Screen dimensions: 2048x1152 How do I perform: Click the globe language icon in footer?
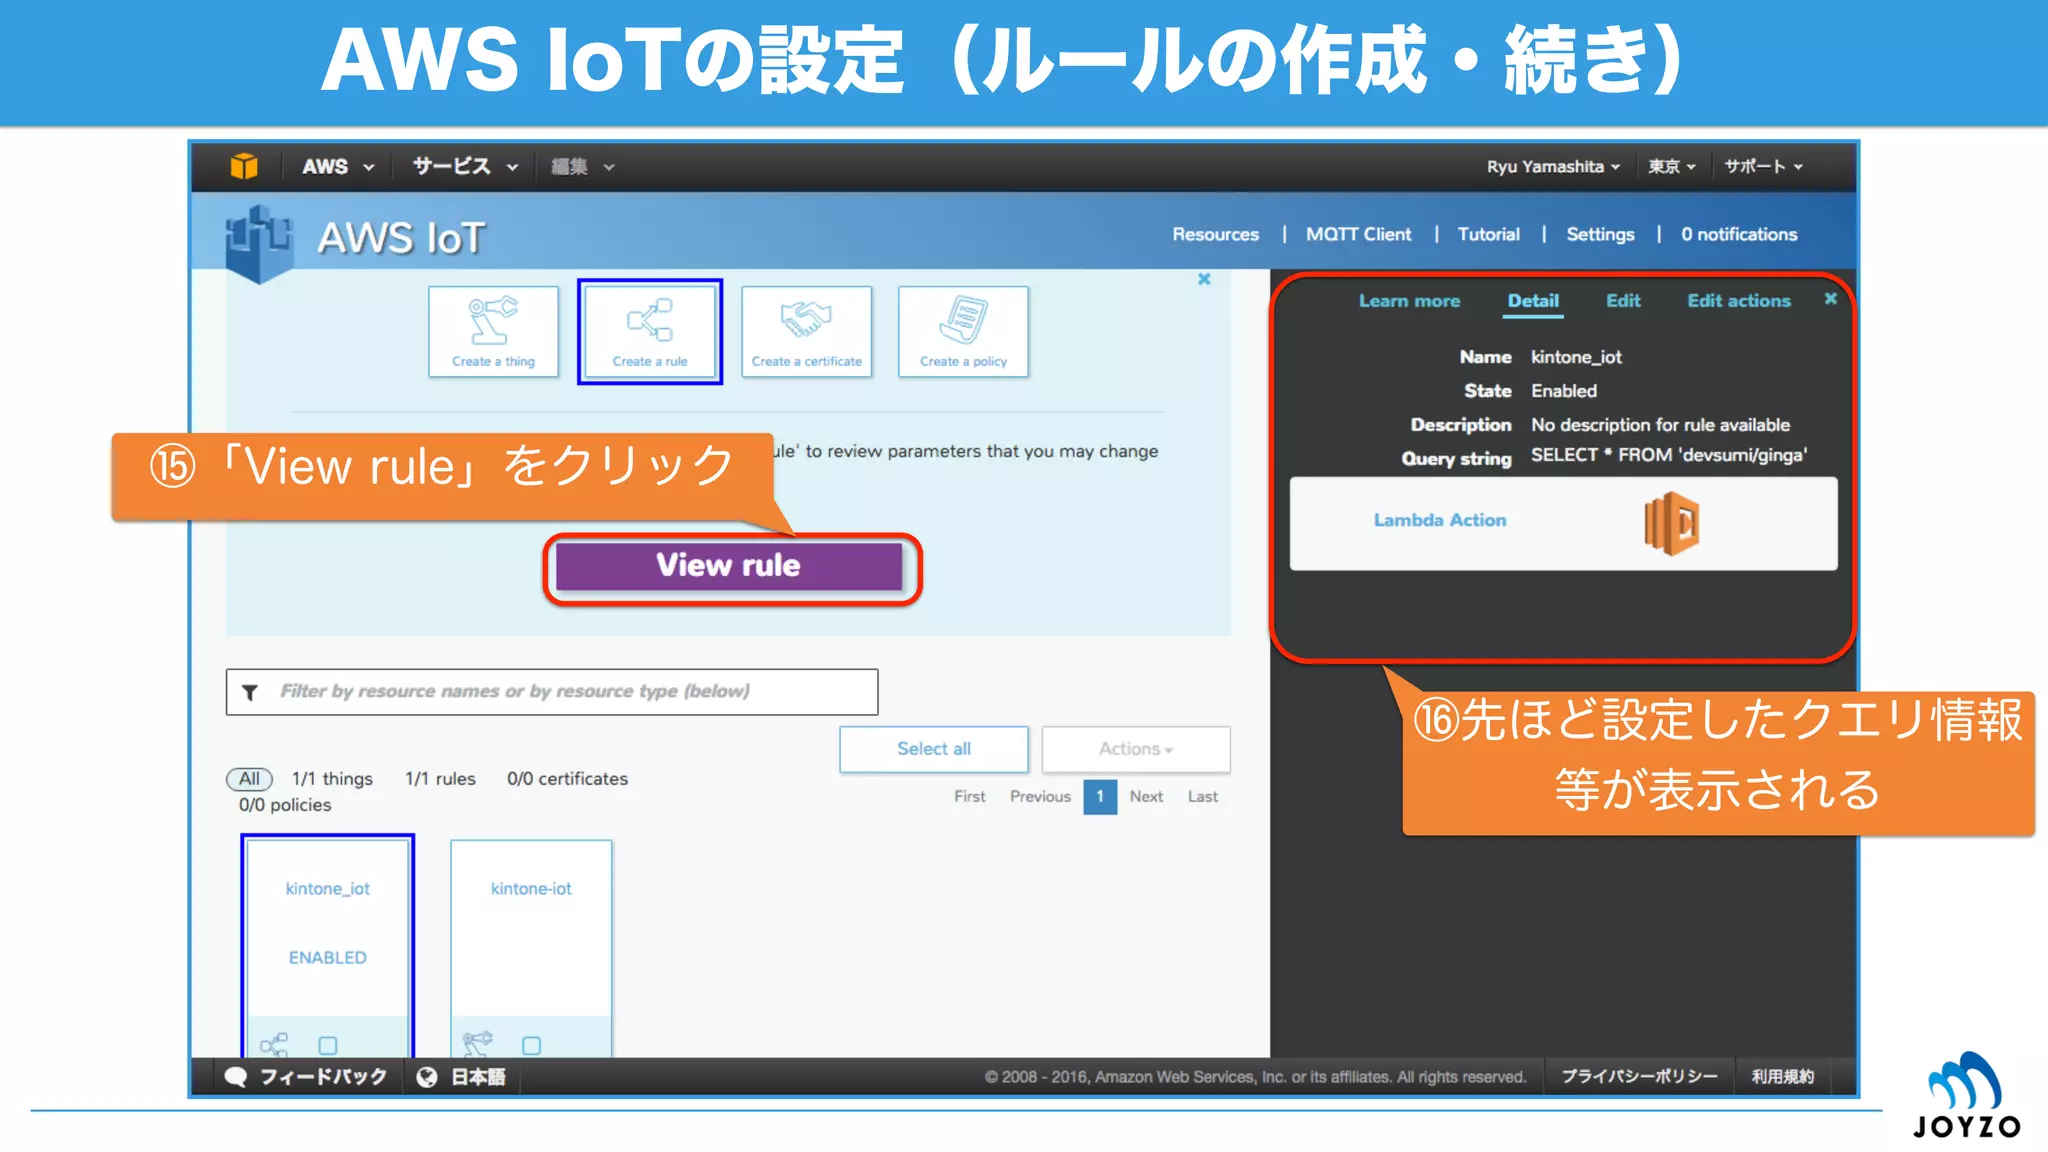[x=427, y=1077]
